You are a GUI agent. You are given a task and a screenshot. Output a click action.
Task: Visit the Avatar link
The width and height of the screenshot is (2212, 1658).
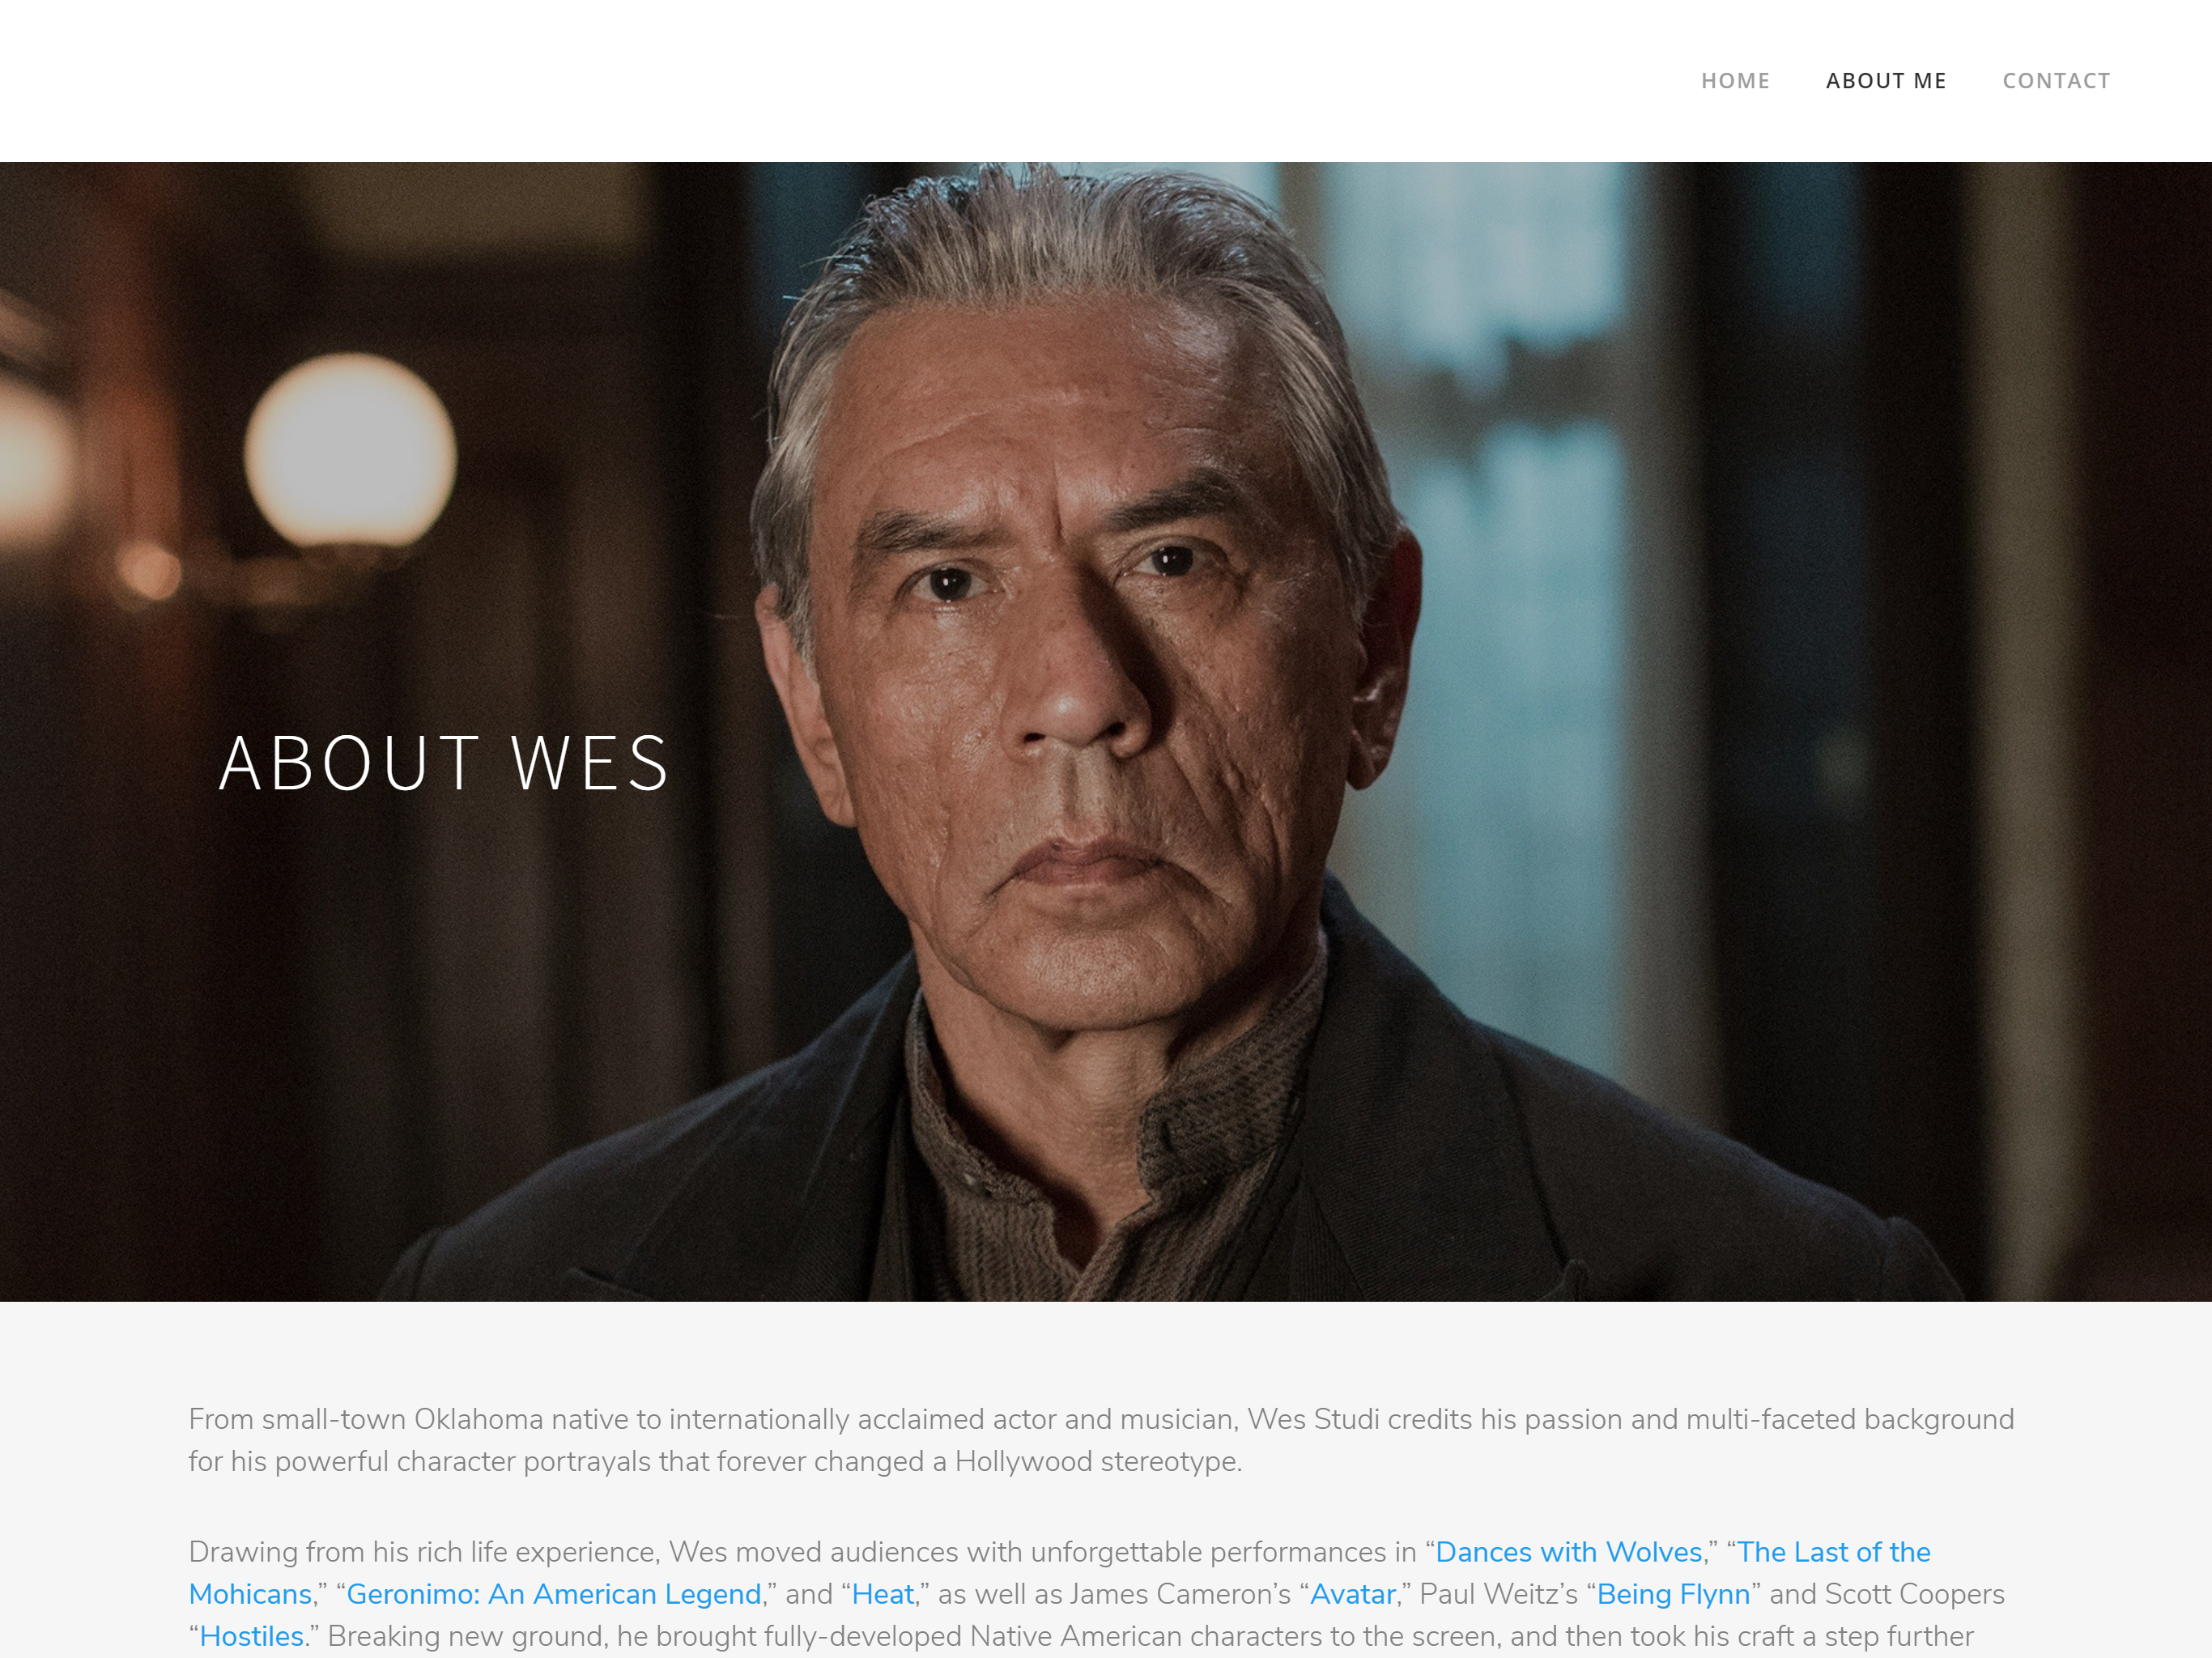click(x=1352, y=1594)
